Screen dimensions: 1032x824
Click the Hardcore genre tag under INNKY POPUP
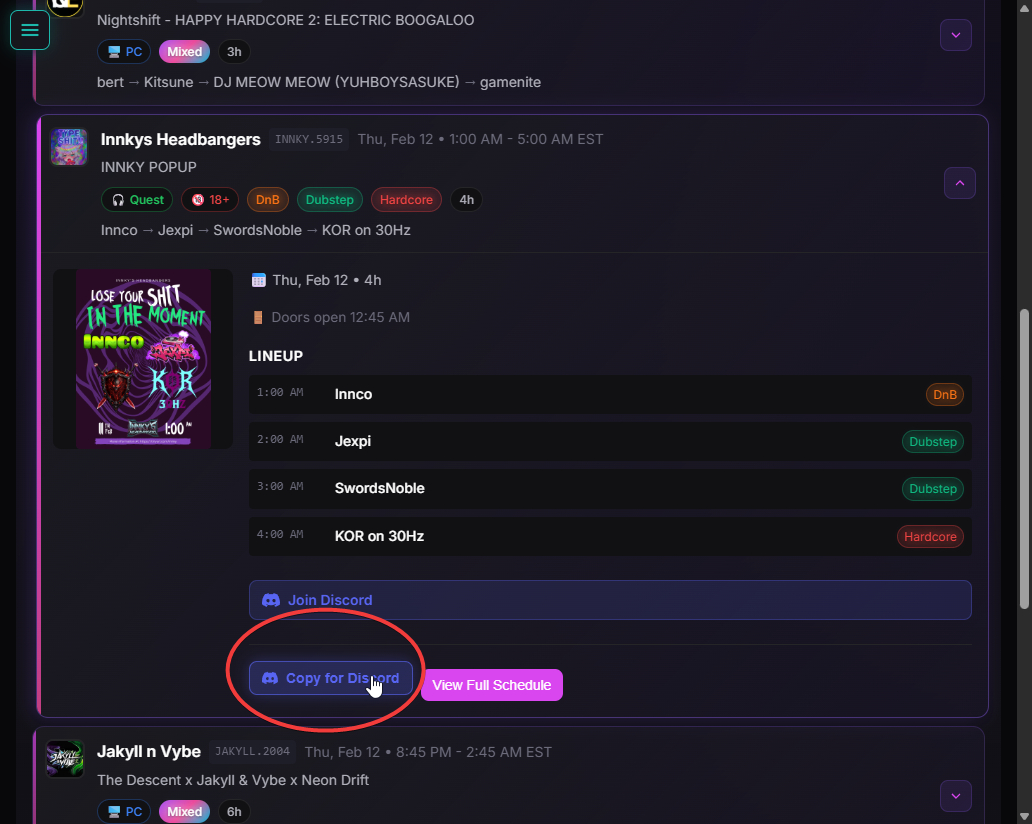[406, 200]
